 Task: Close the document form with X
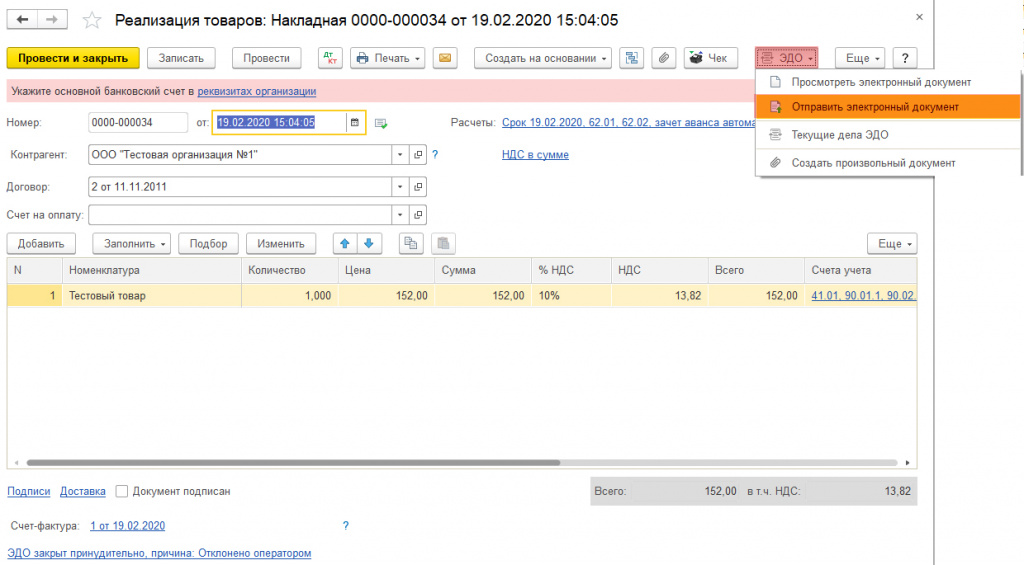point(919,18)
